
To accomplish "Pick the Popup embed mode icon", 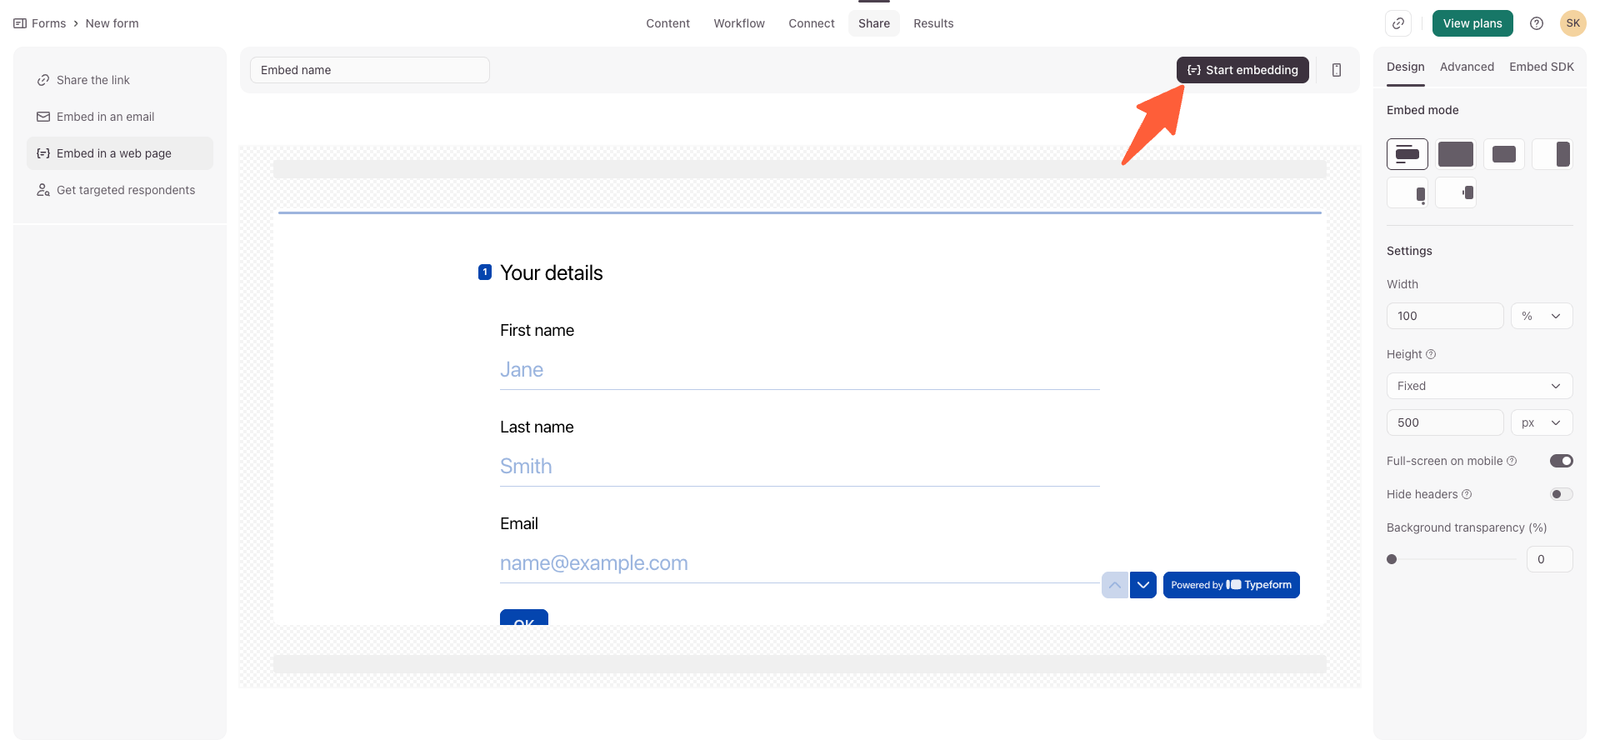I will (x=1504, y=154).
